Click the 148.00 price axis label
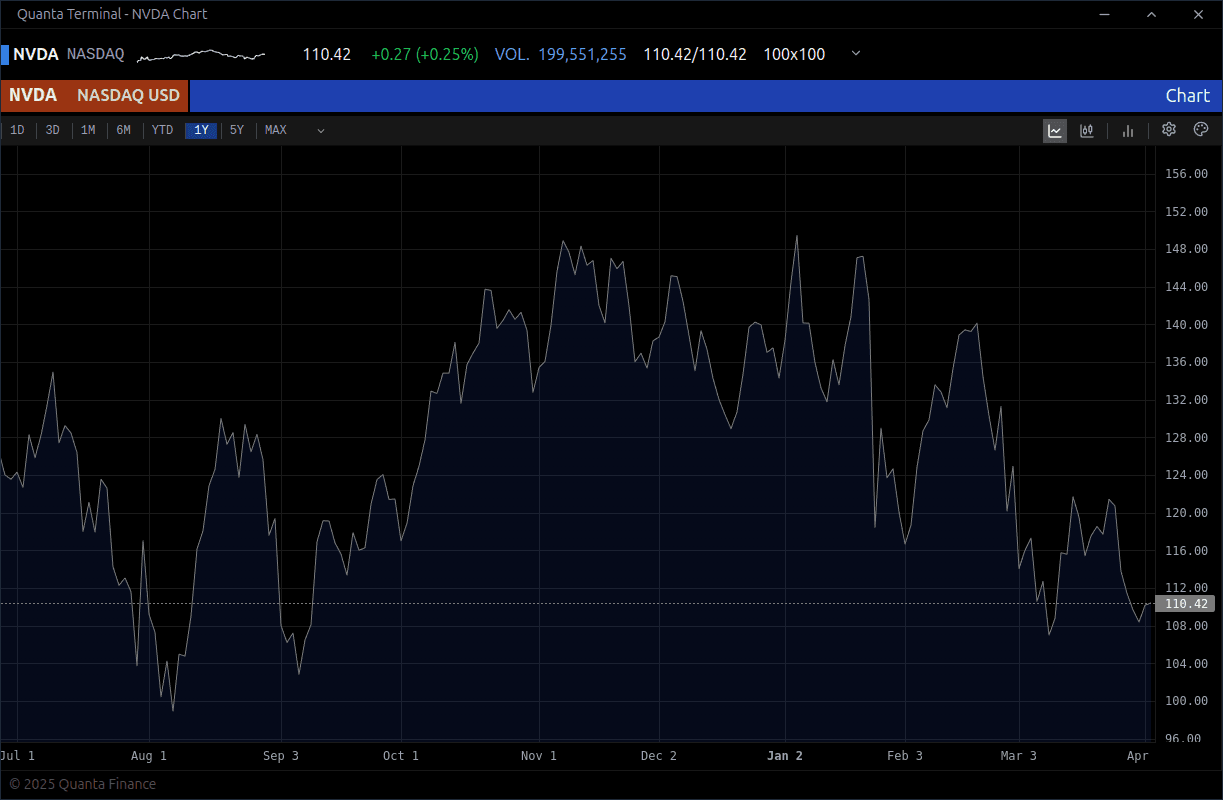1223x800 pixels. [x=1187, y=249]
